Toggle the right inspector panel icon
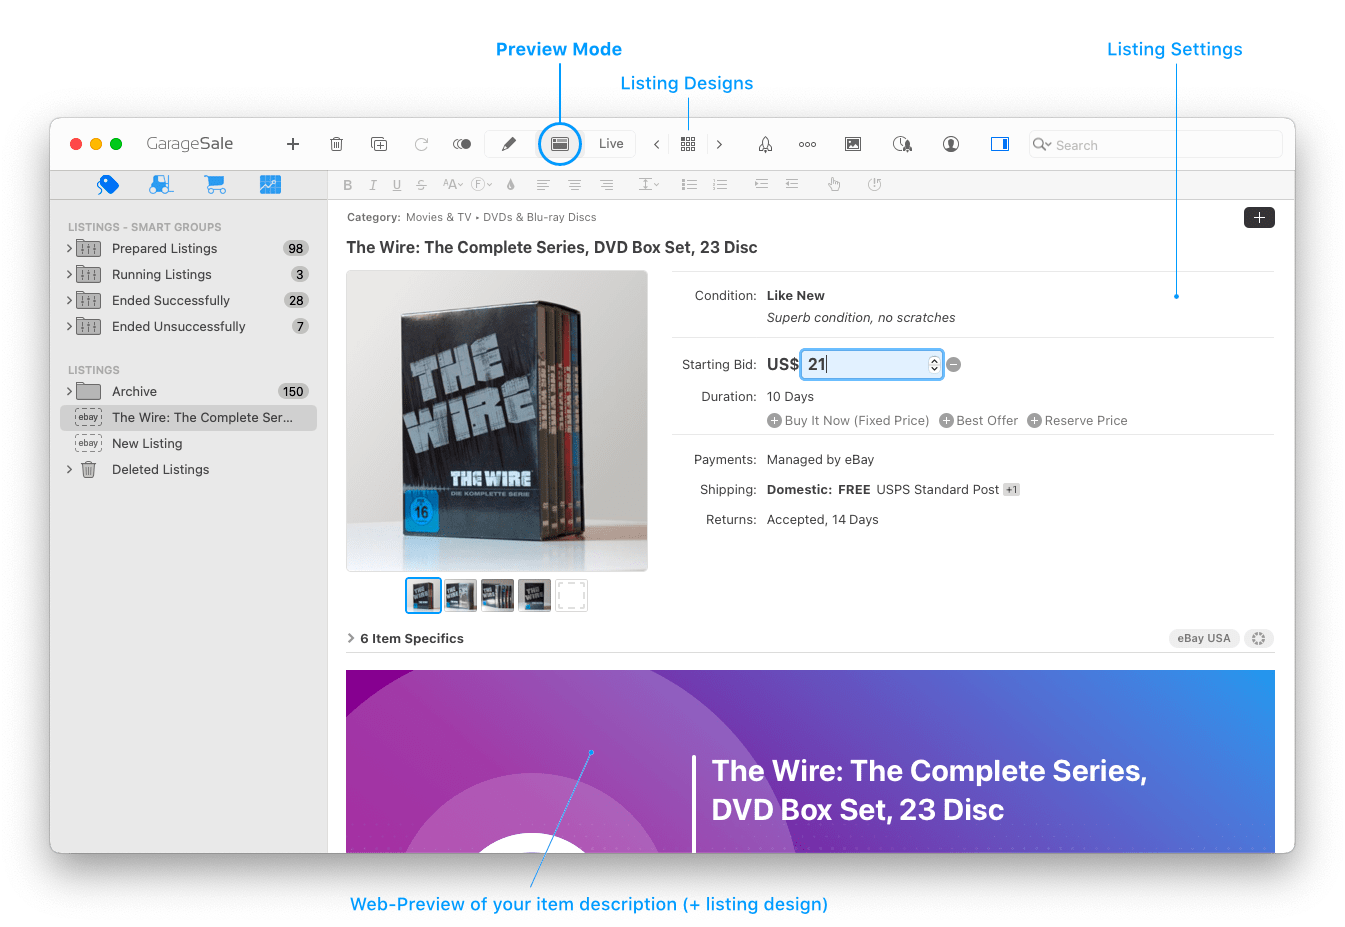 pos(999,144)
